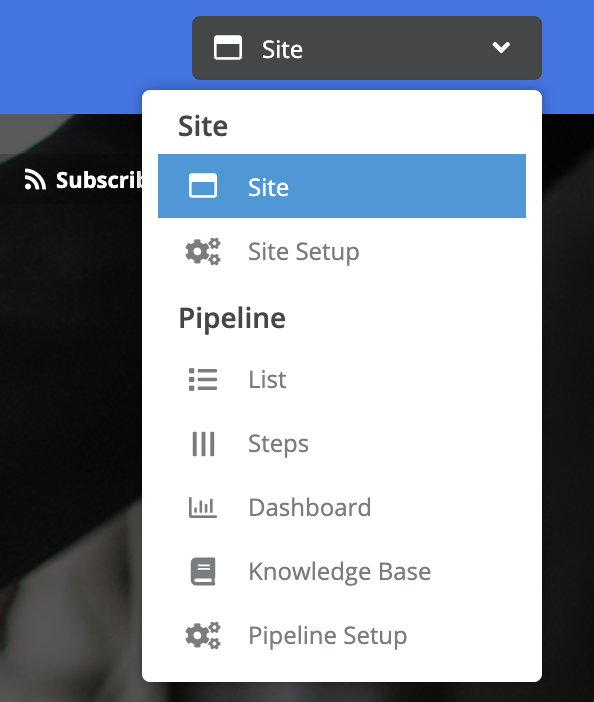Click the three vertical bars Steps icon
The width and height of the screenshot is (594, 702).
coord(203,444)
